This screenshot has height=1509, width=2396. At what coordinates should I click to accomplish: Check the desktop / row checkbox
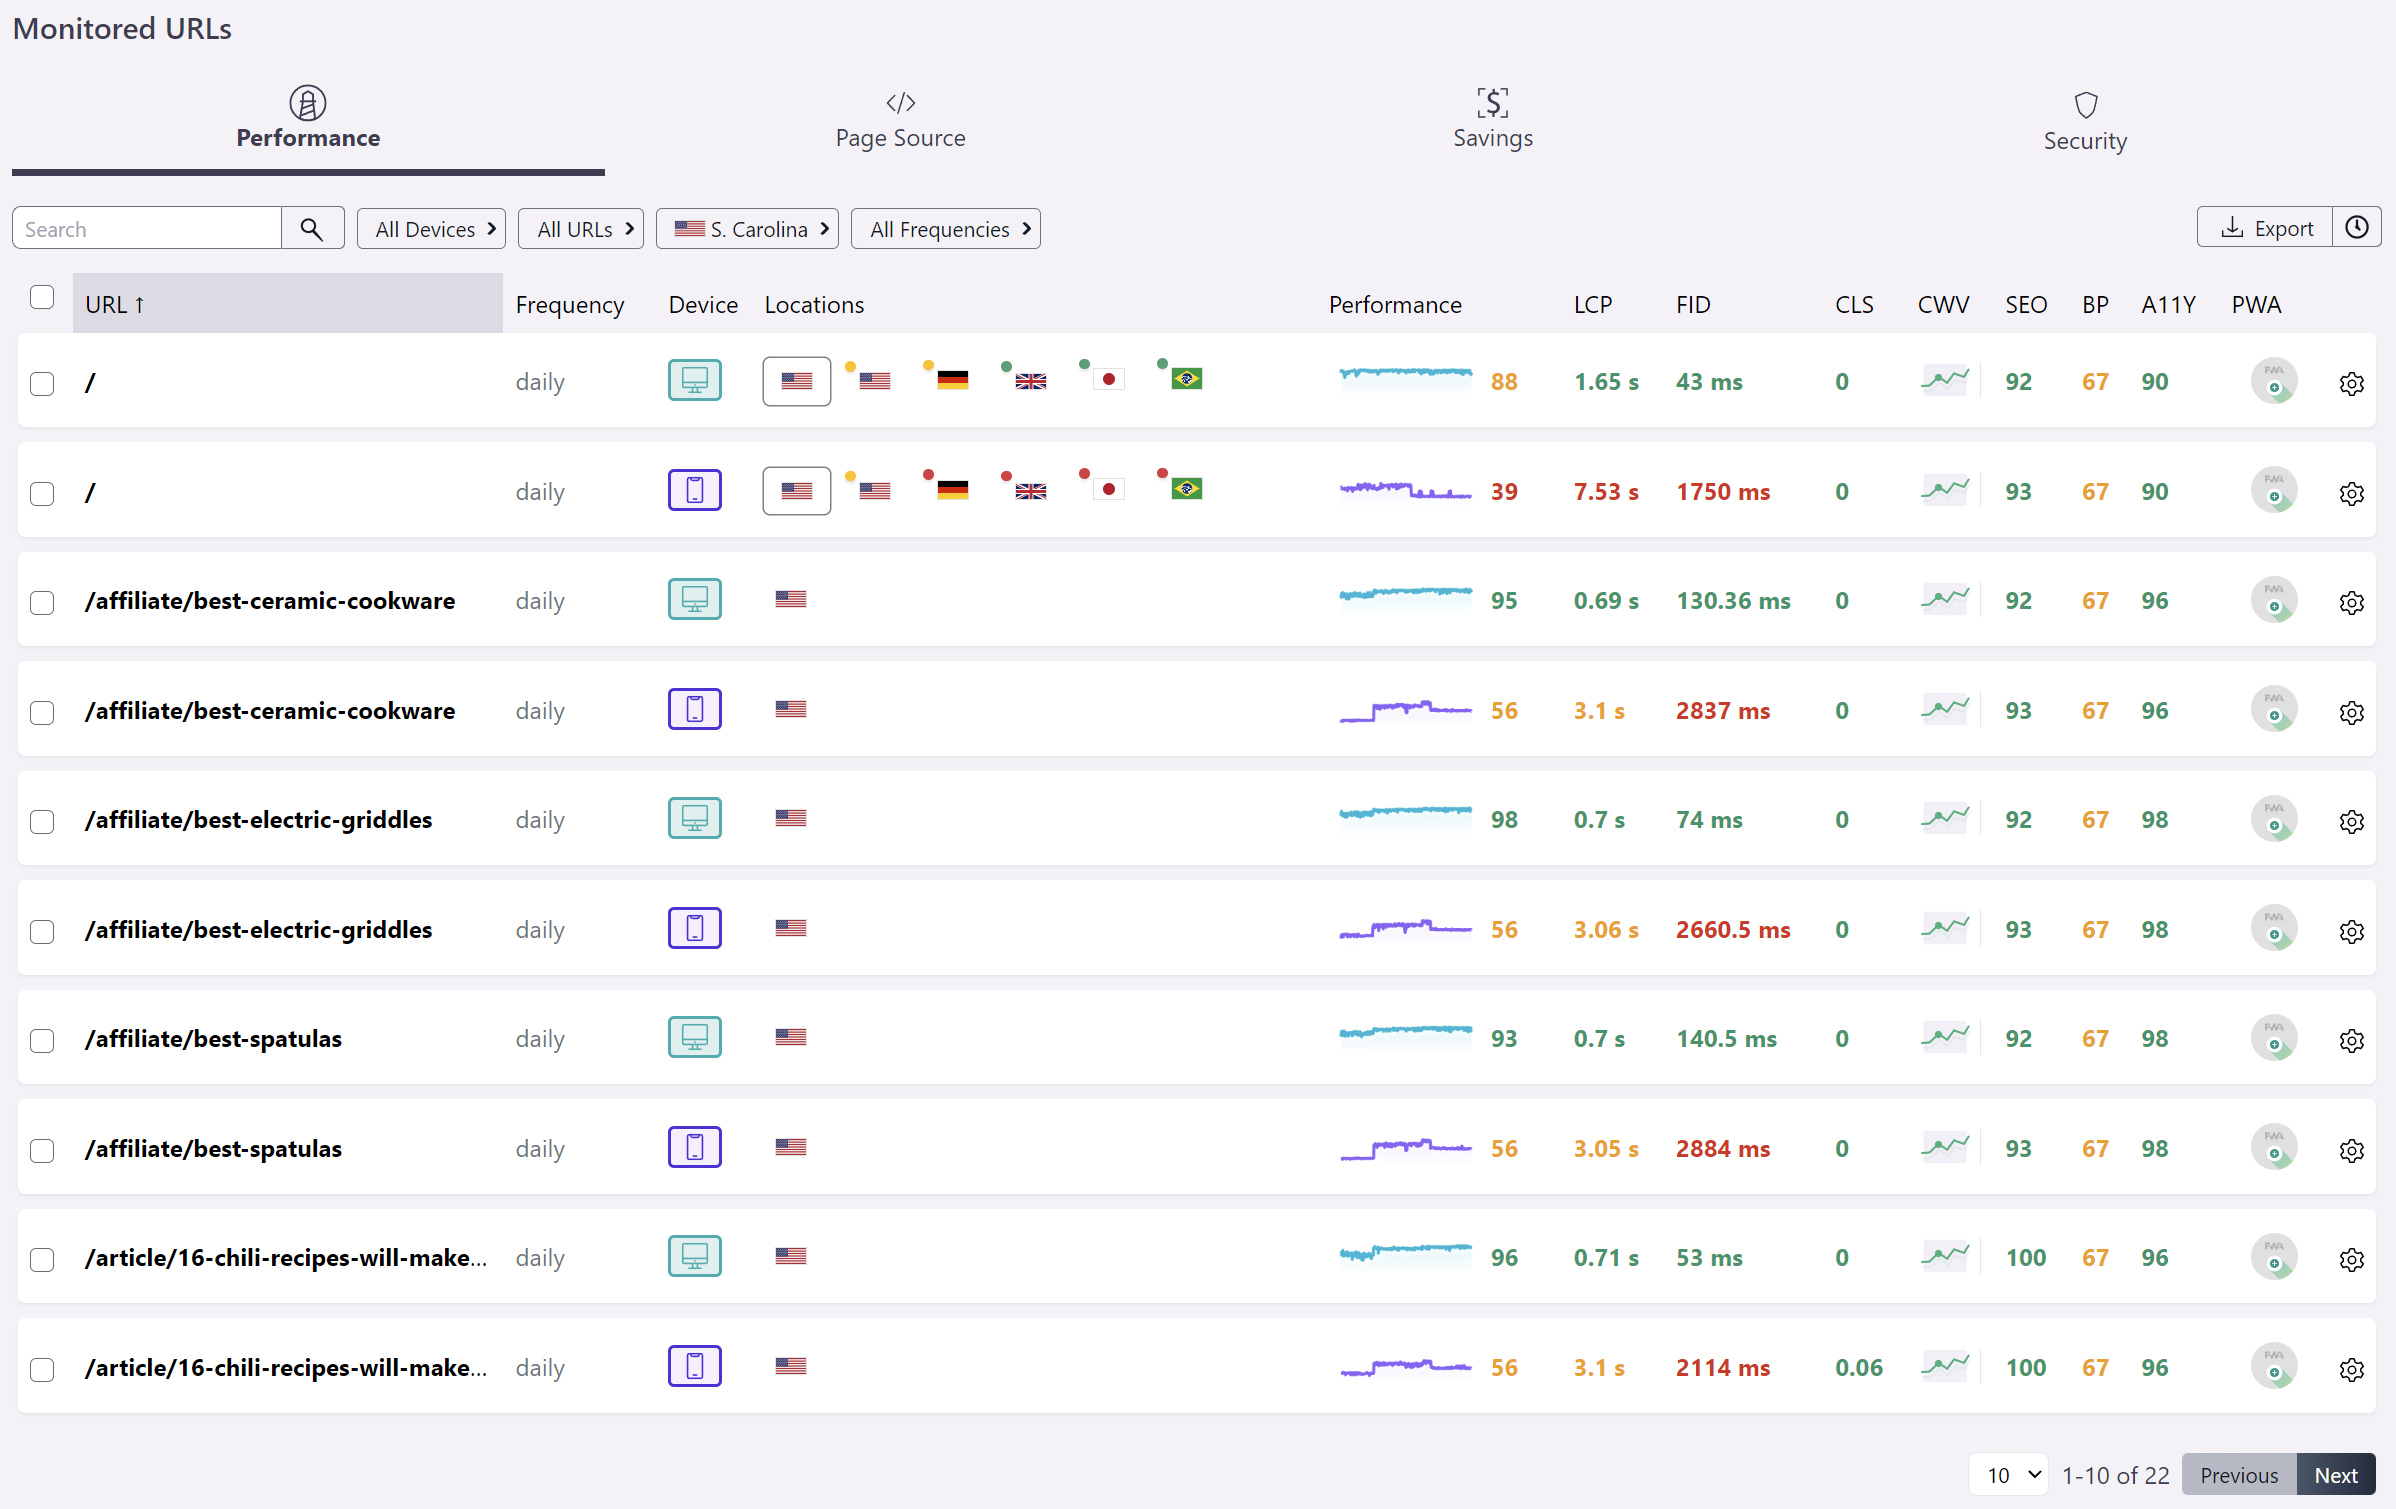pyautogui.click(x=42, y=384)
